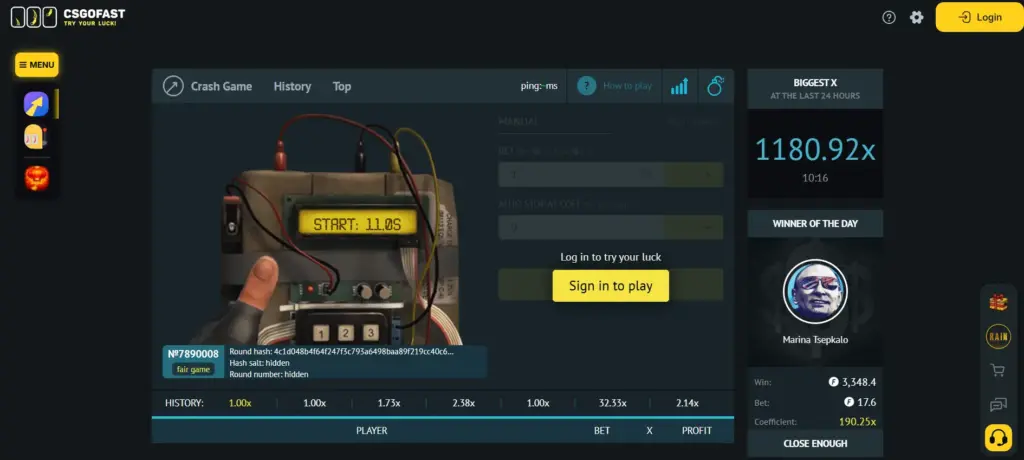Click the round number №7890008
1024x460 pixels.
193,354
